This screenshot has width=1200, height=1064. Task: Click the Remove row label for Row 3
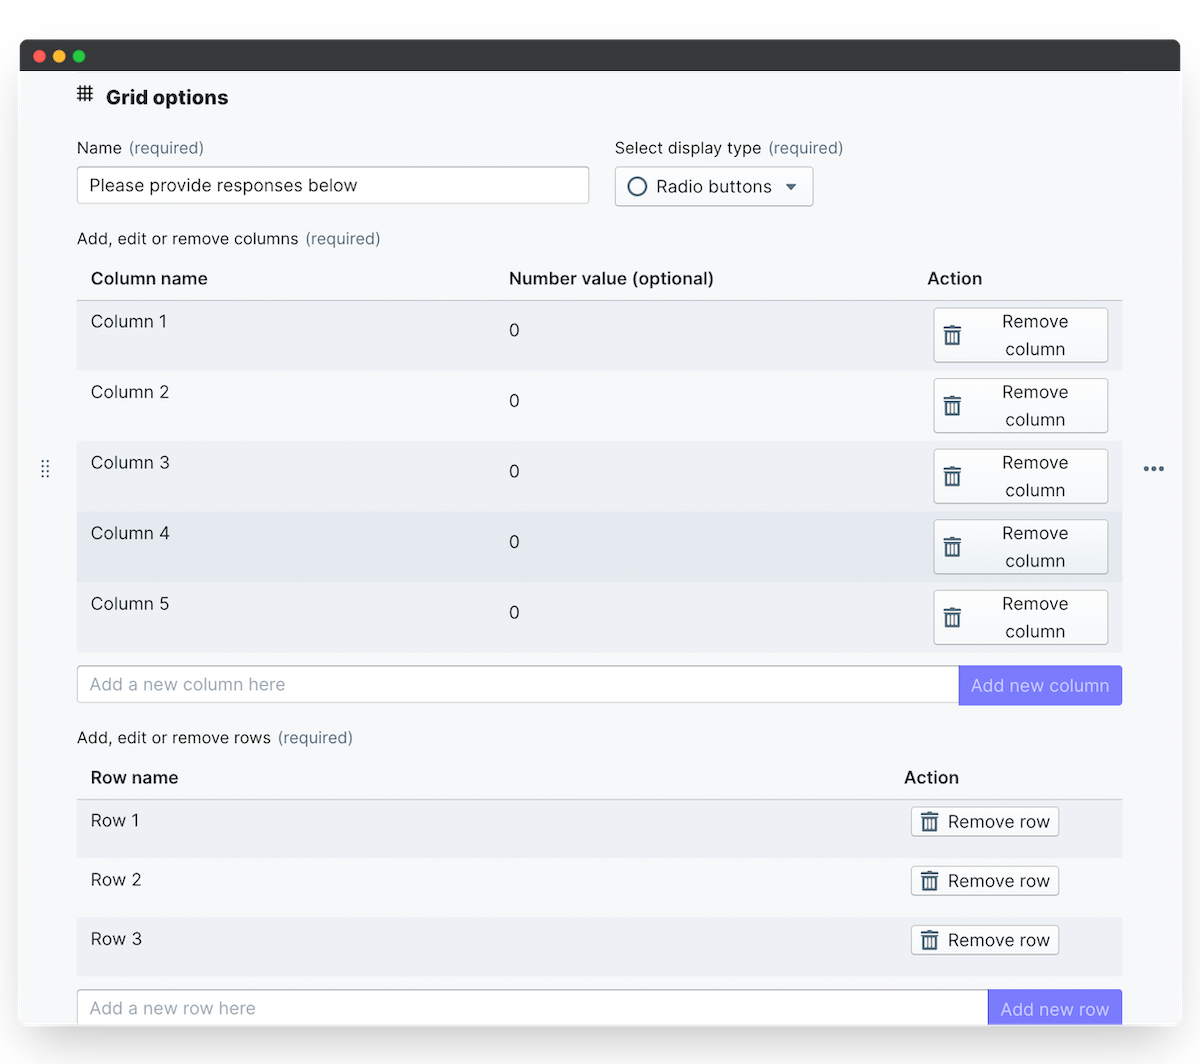click(999, 940)
